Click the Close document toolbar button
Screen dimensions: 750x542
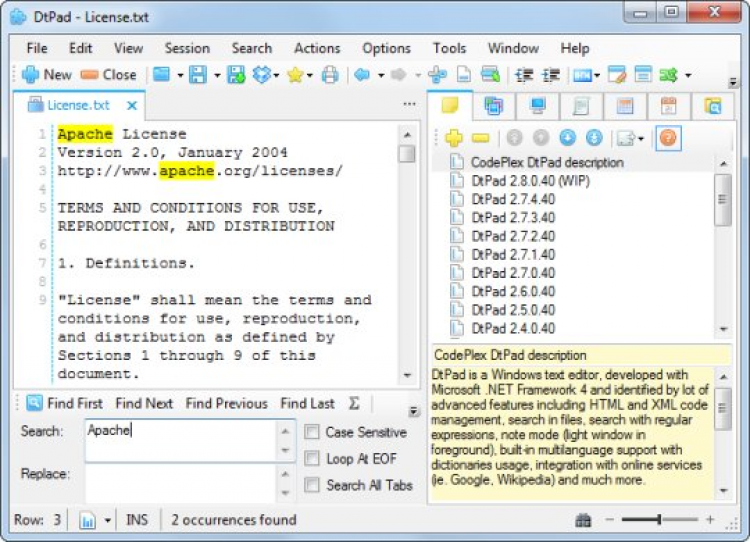point(108,75)
